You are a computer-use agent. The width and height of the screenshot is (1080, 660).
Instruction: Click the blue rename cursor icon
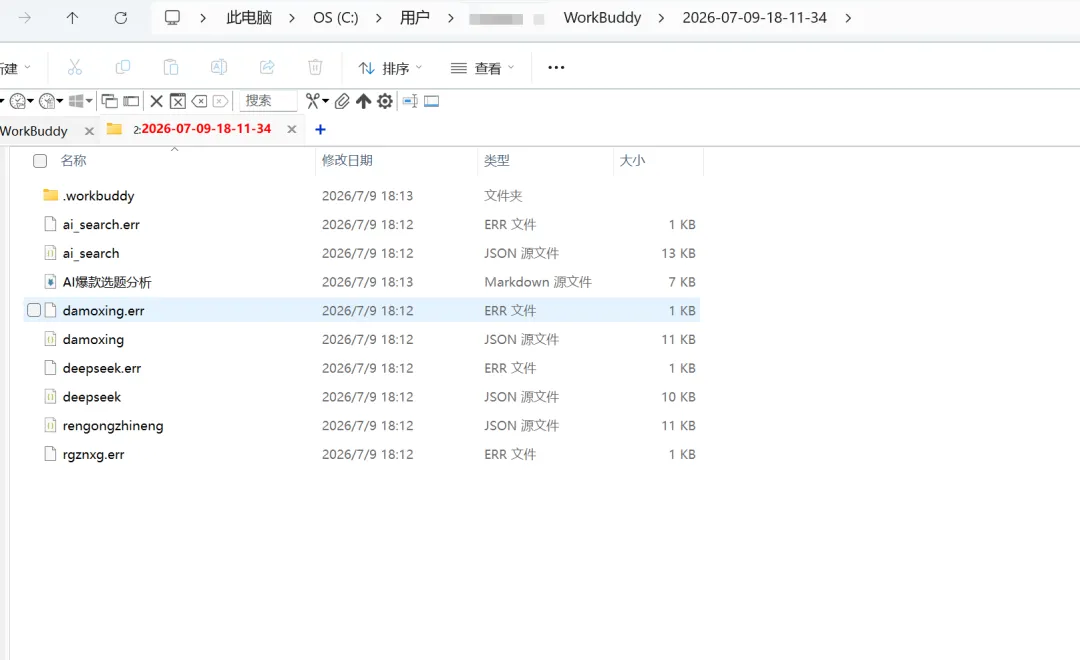pyautogui.click(x=410, y=101)
